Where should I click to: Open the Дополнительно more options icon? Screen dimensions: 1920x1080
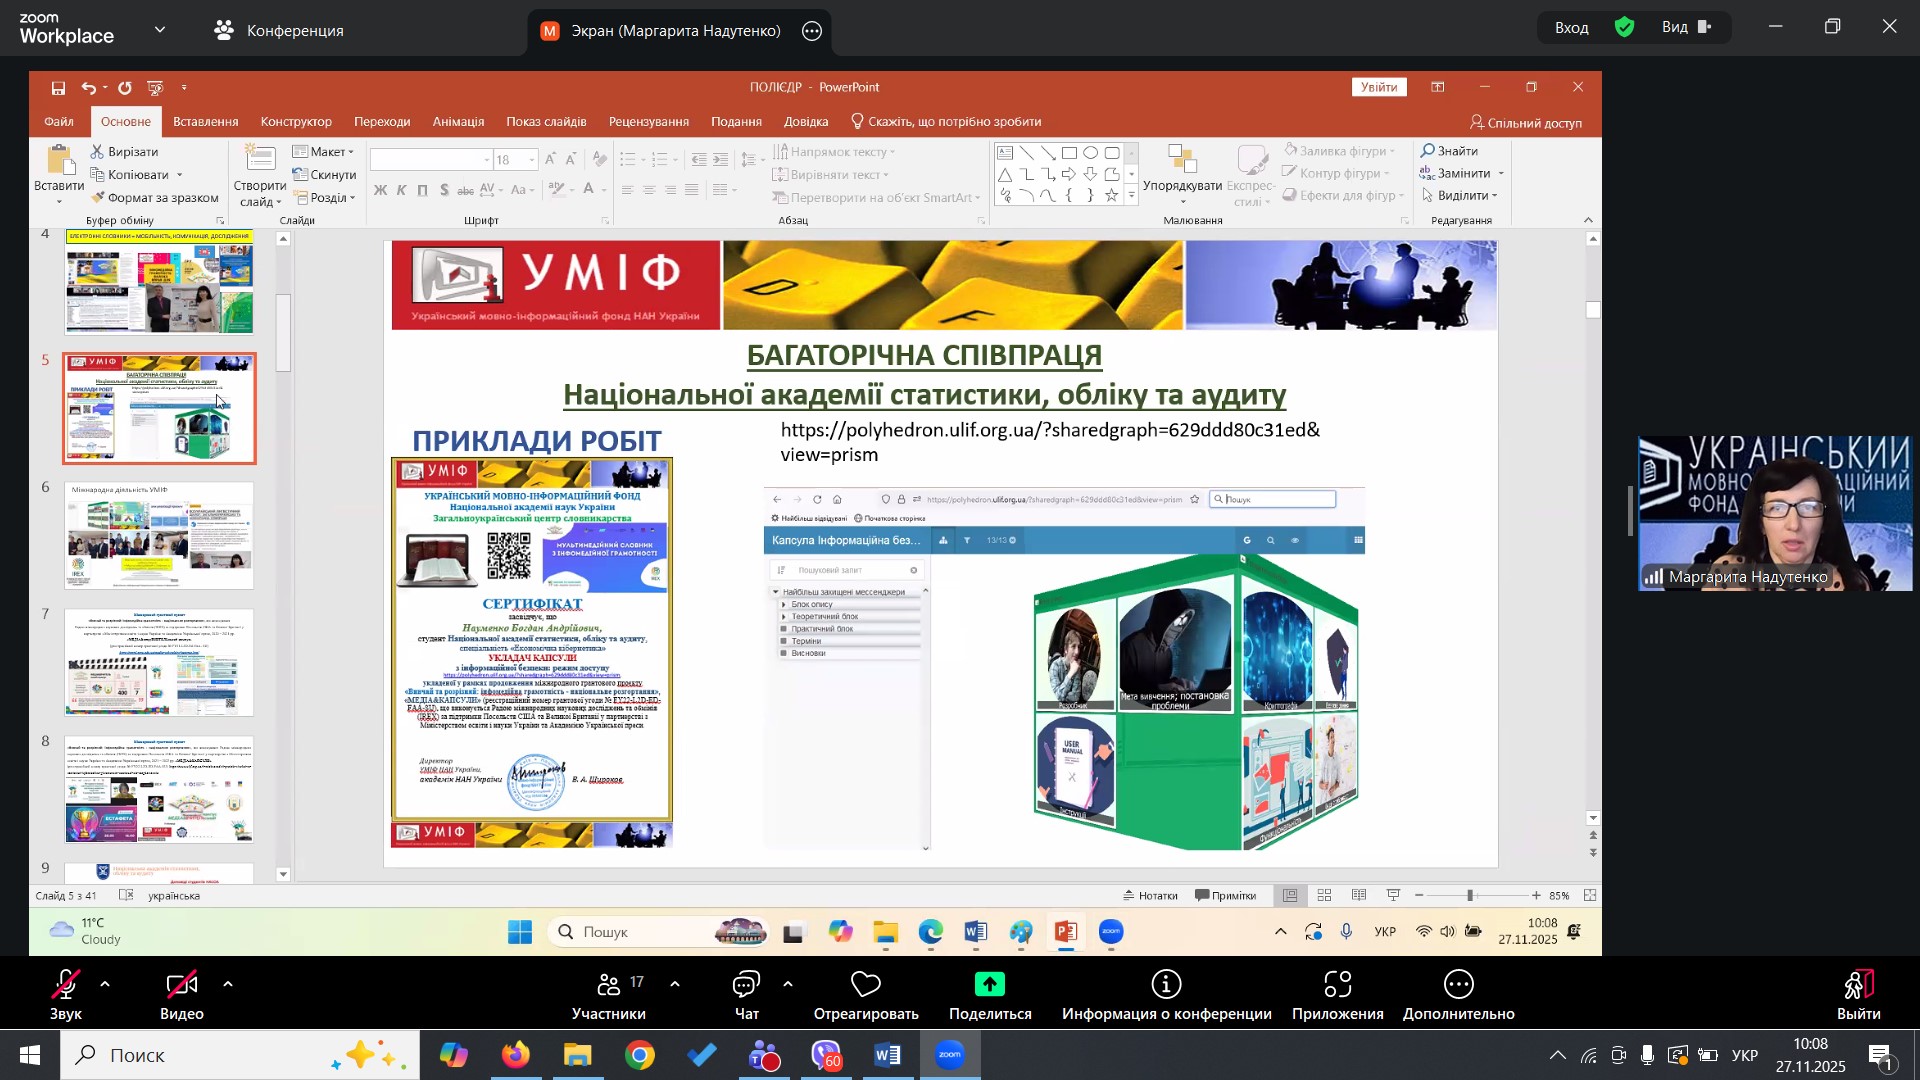point(1458,985)
